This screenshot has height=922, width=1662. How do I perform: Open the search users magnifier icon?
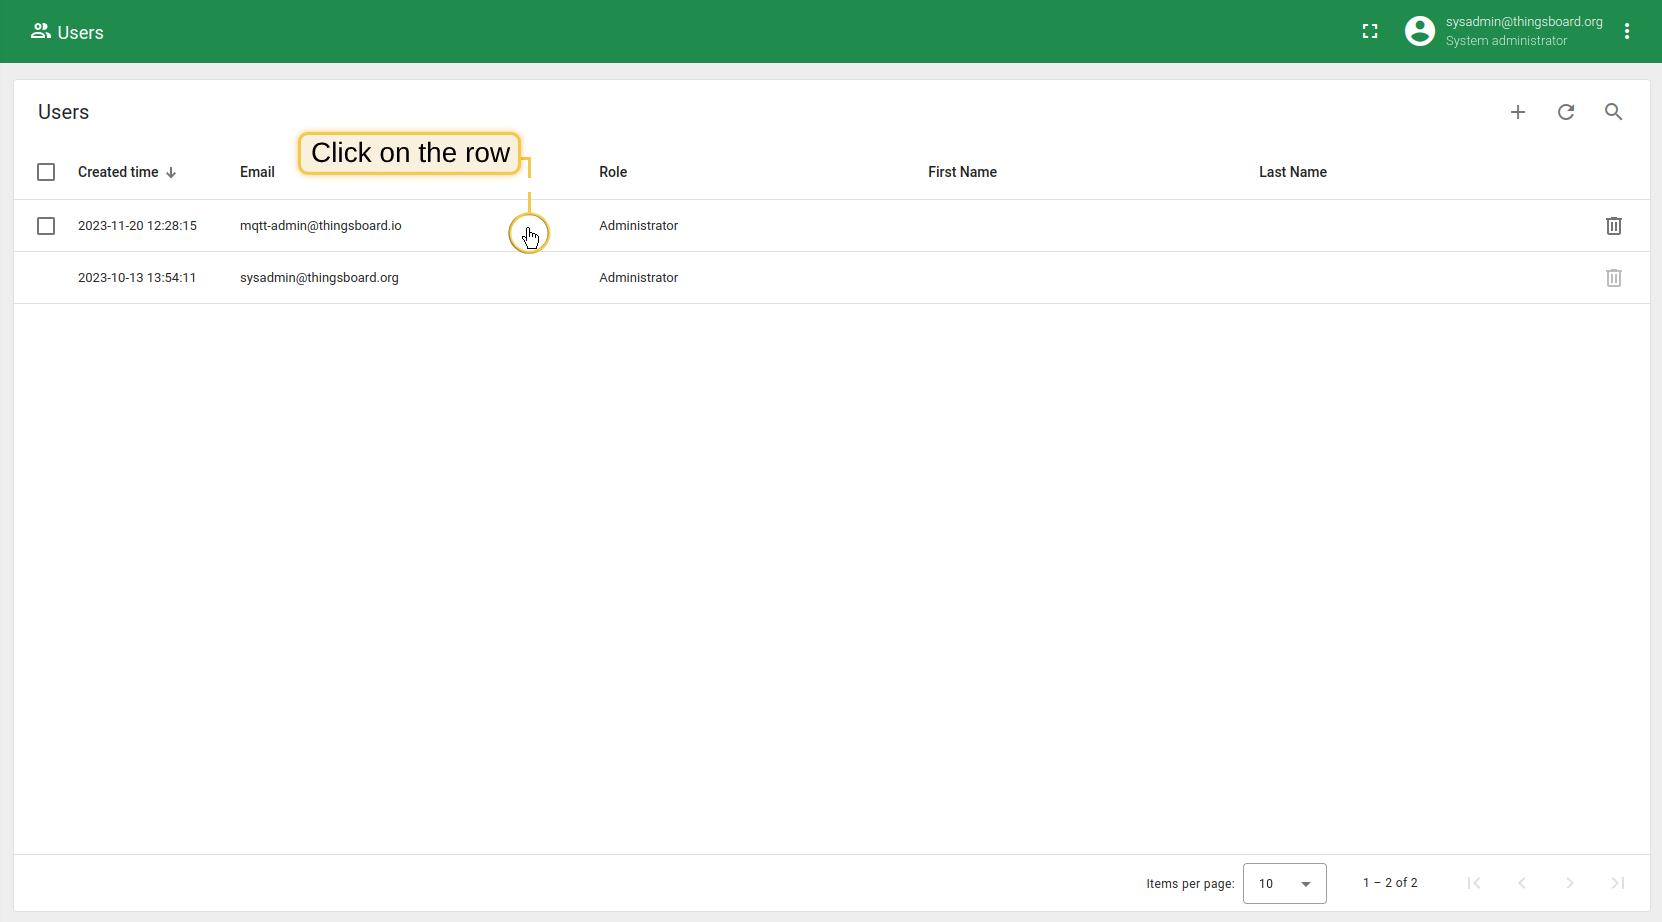[x=1613, y=112]
